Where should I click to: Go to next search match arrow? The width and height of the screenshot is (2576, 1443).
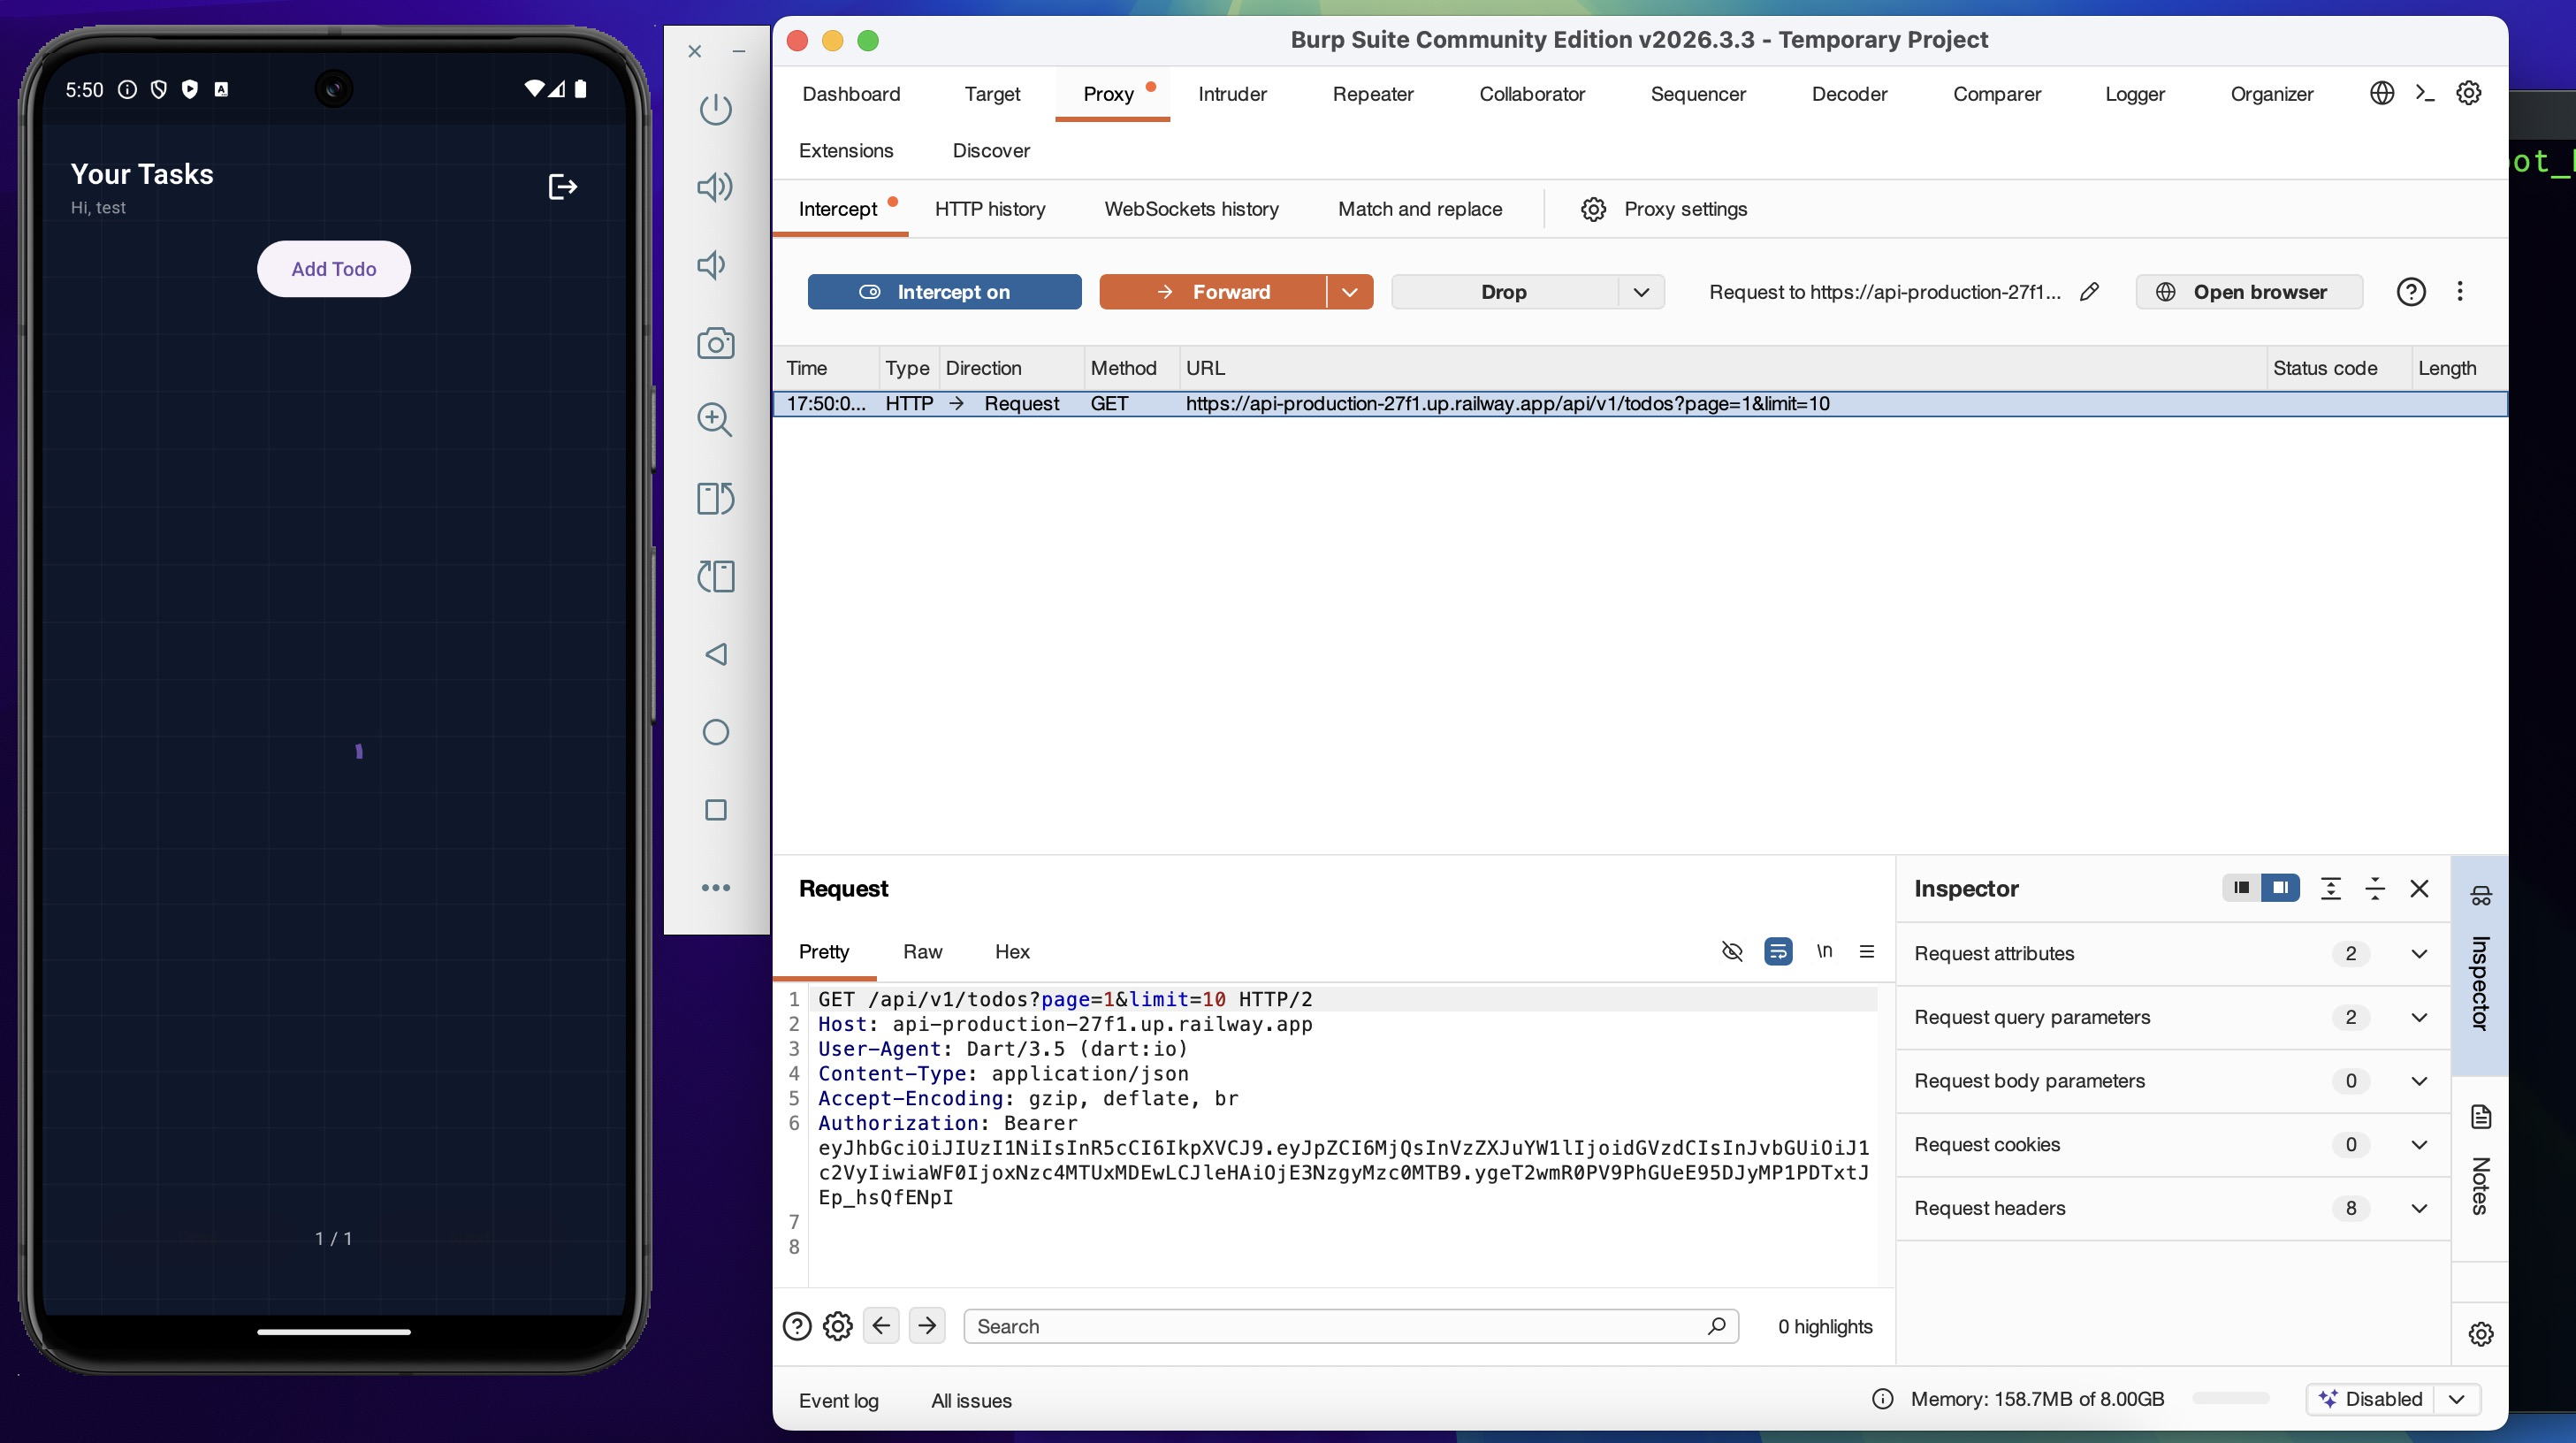927,1326
